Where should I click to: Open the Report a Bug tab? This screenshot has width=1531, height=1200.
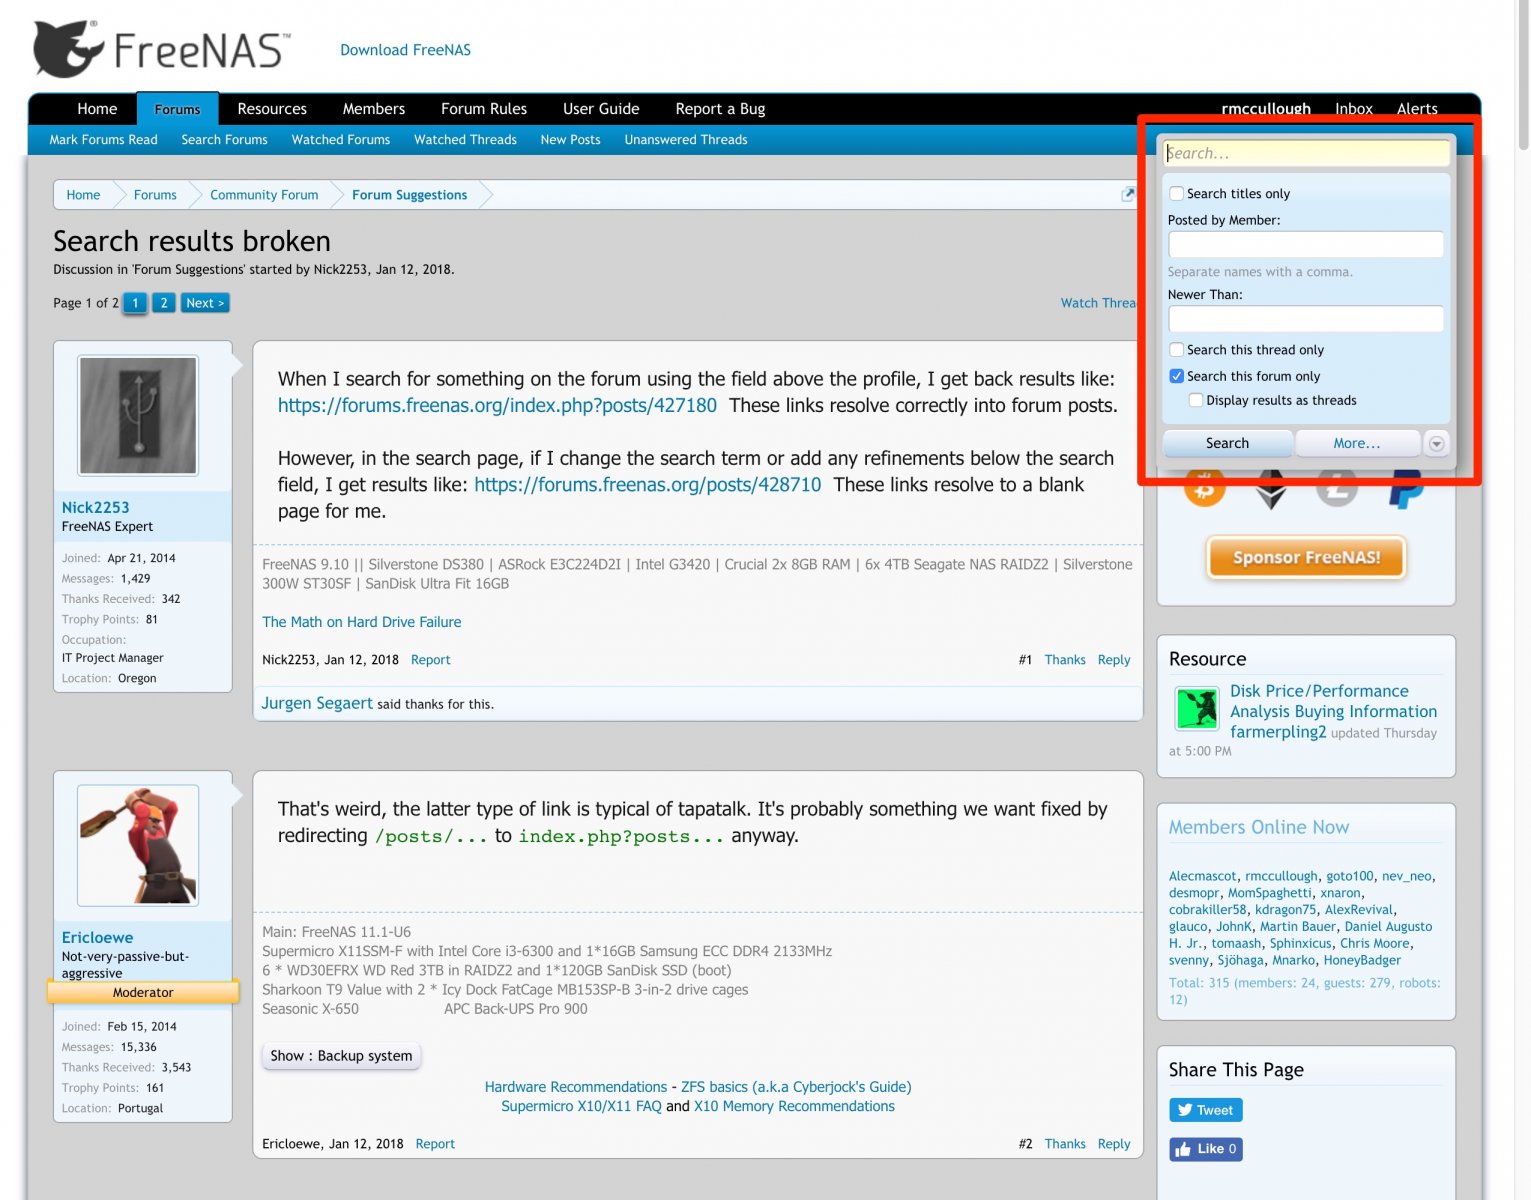720,109
